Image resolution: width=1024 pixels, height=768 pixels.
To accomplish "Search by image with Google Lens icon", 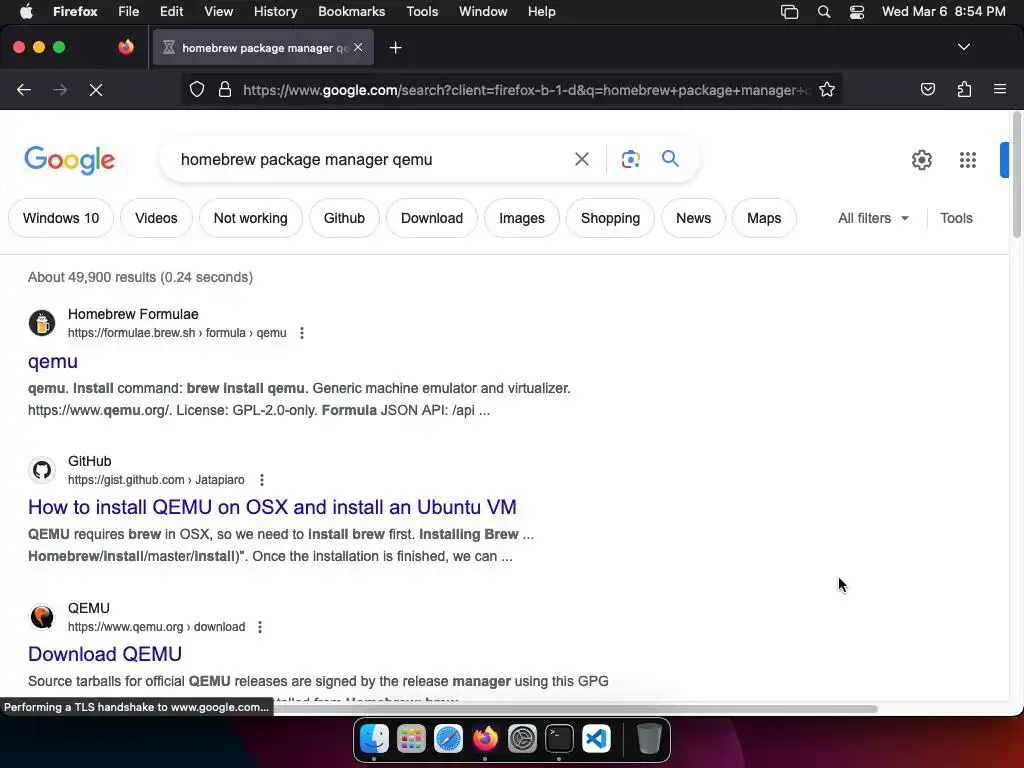I will 630,159.
